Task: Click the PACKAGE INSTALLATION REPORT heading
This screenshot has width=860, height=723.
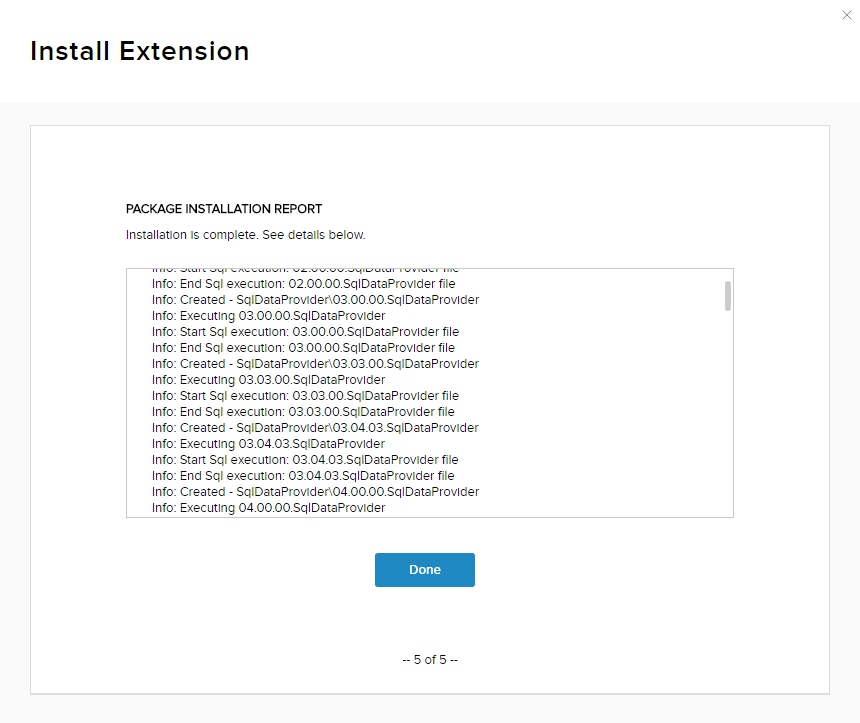Action: coord(224,209)
